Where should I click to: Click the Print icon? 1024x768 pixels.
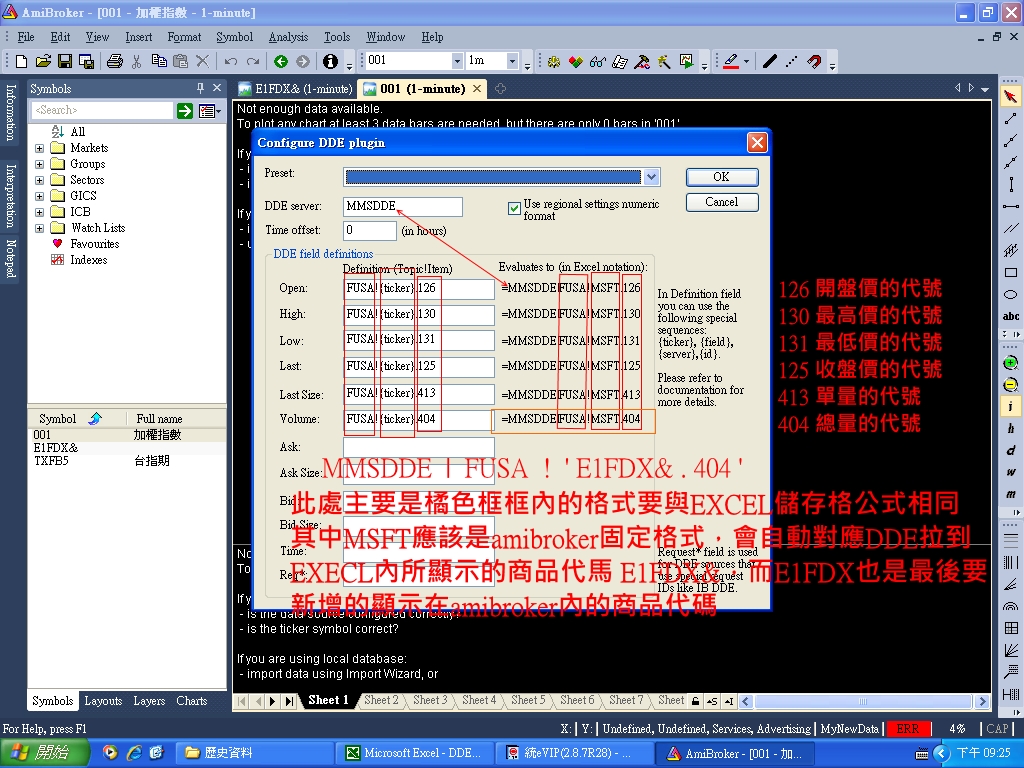click(x=115, y=61)
